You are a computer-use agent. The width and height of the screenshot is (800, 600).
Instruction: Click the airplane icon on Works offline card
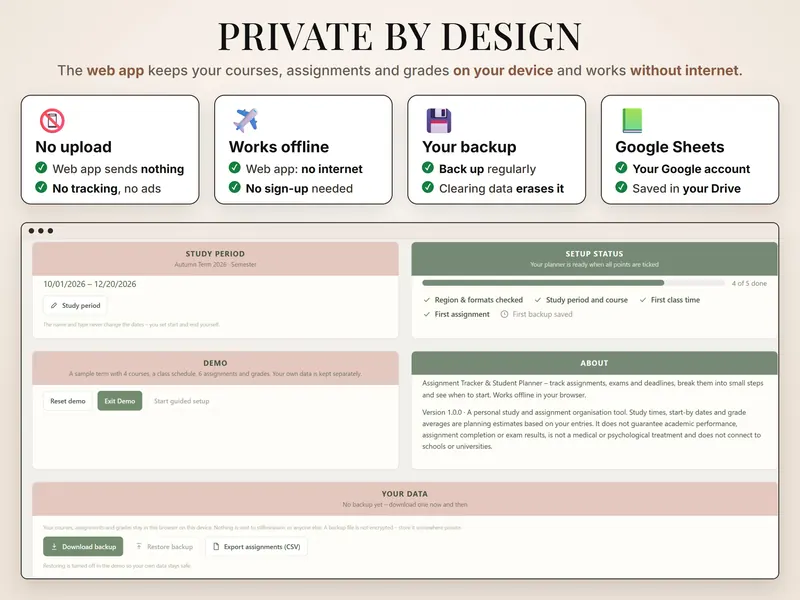[x=245, y=120]
